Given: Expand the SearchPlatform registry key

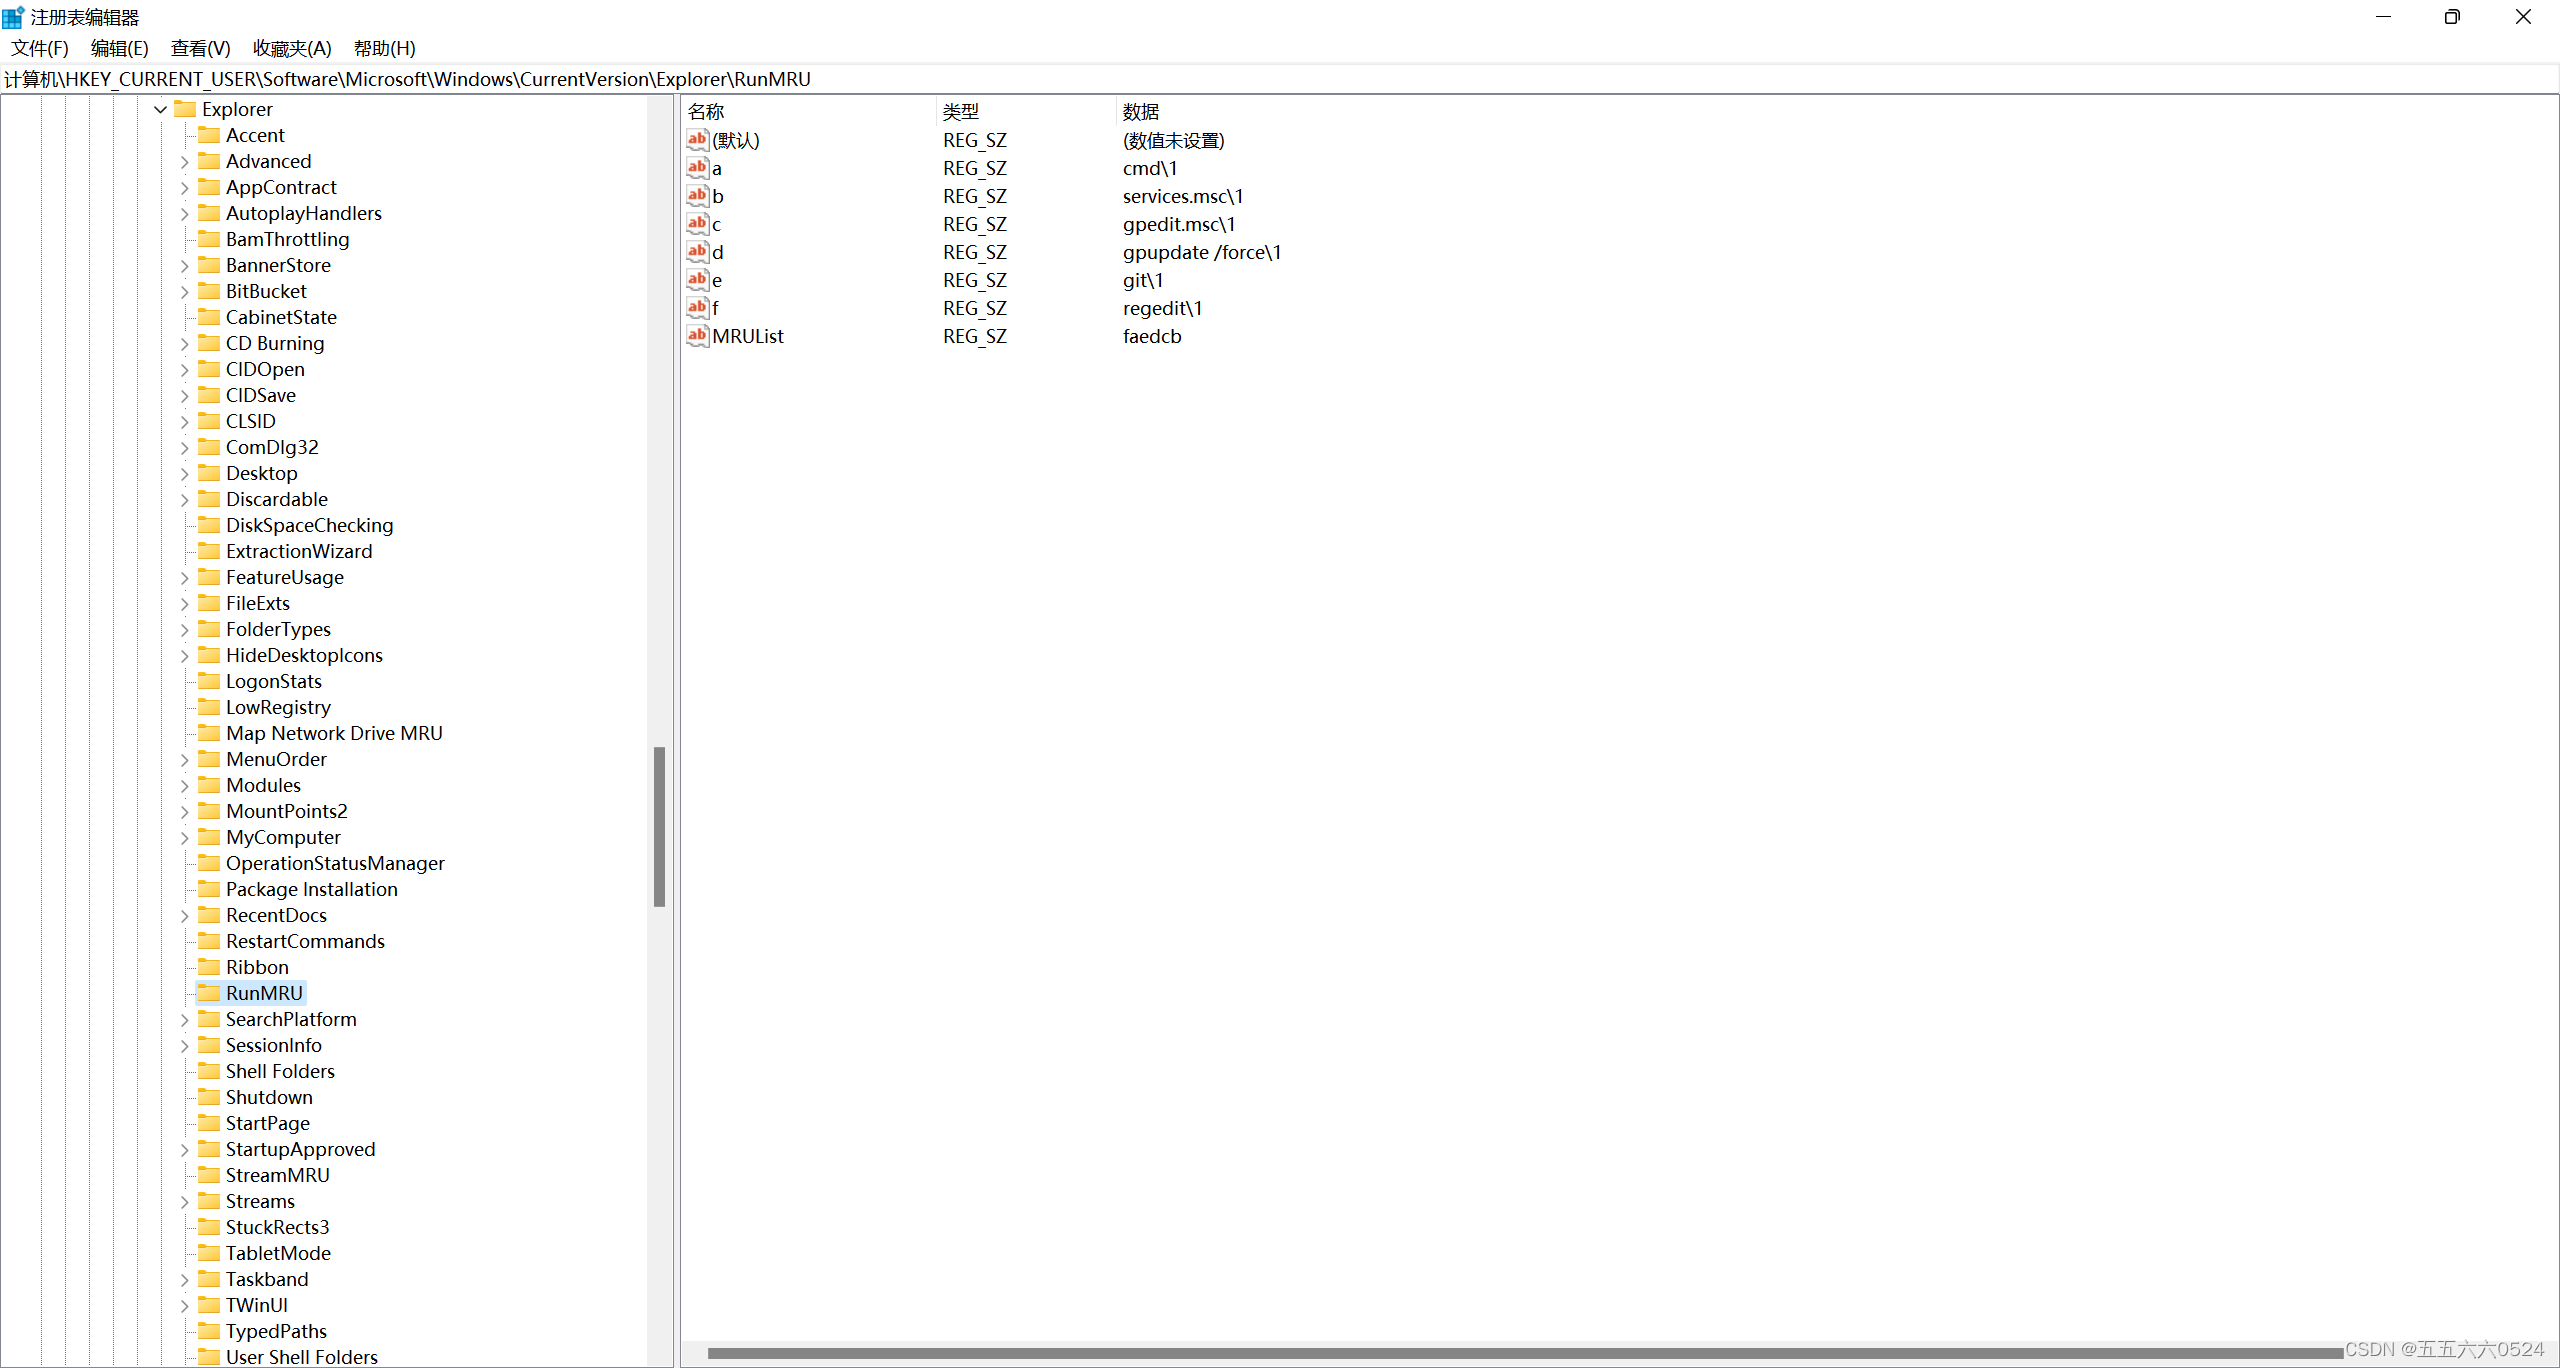Looking at the screenshot, I should click(x=183, y=1018).
